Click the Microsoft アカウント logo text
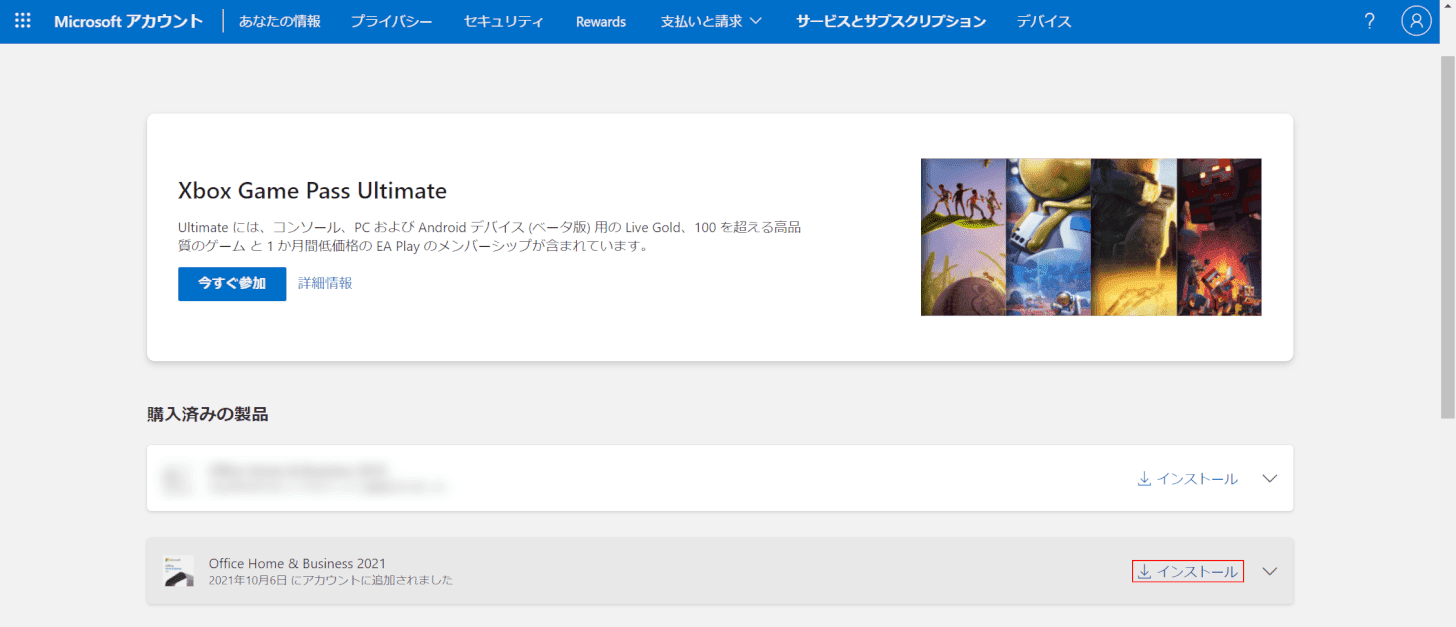1456x627 pixels. (x=128, y=21)
